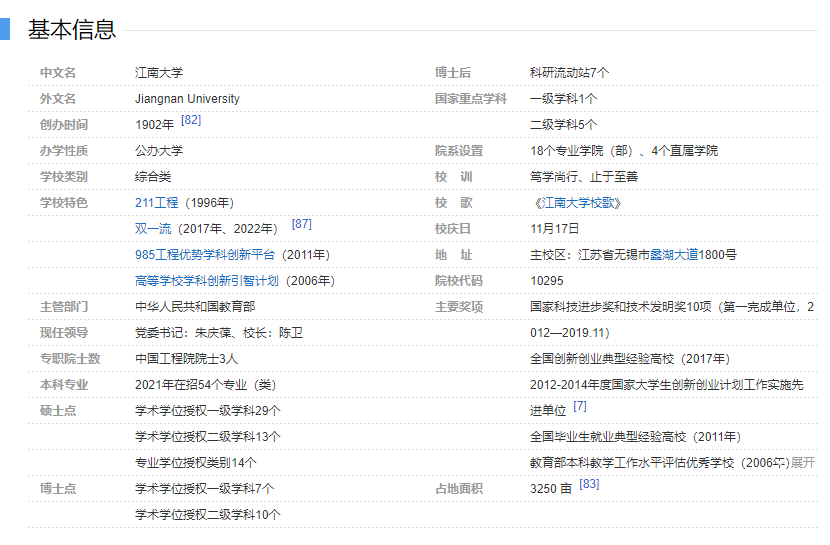Expand the awards list with 展开

(803, 463)
